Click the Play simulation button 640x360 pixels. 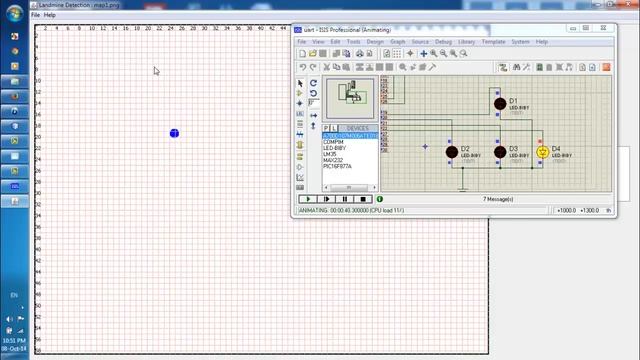(308, 199)
